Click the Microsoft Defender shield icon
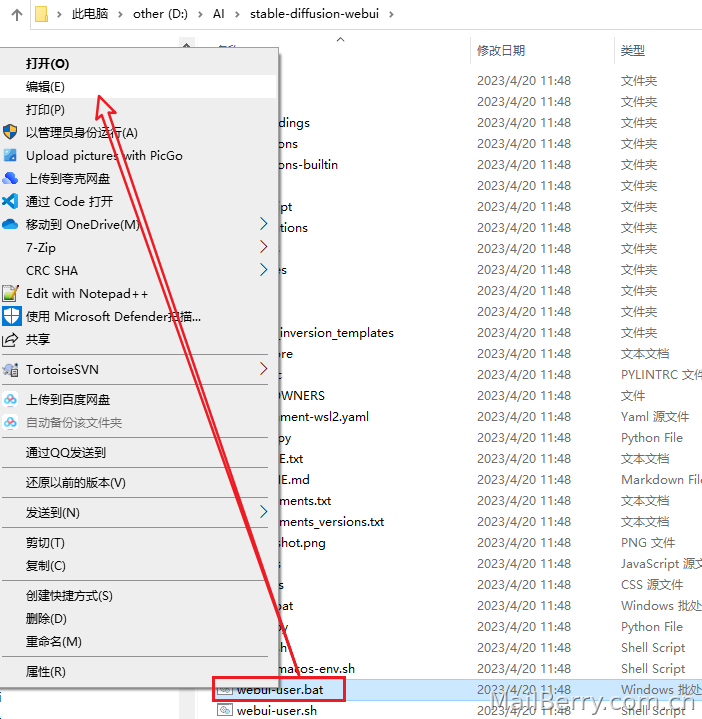702x719 pixels. 11,316
